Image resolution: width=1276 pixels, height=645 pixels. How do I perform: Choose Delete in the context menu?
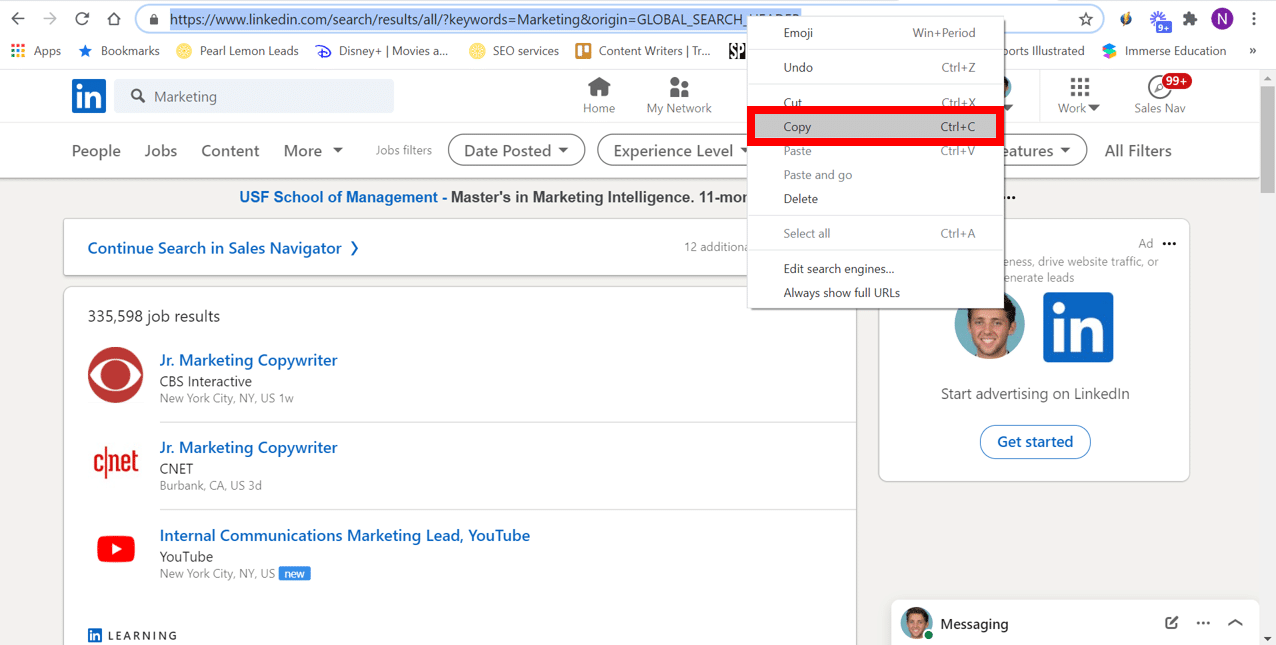coord(875,199)
